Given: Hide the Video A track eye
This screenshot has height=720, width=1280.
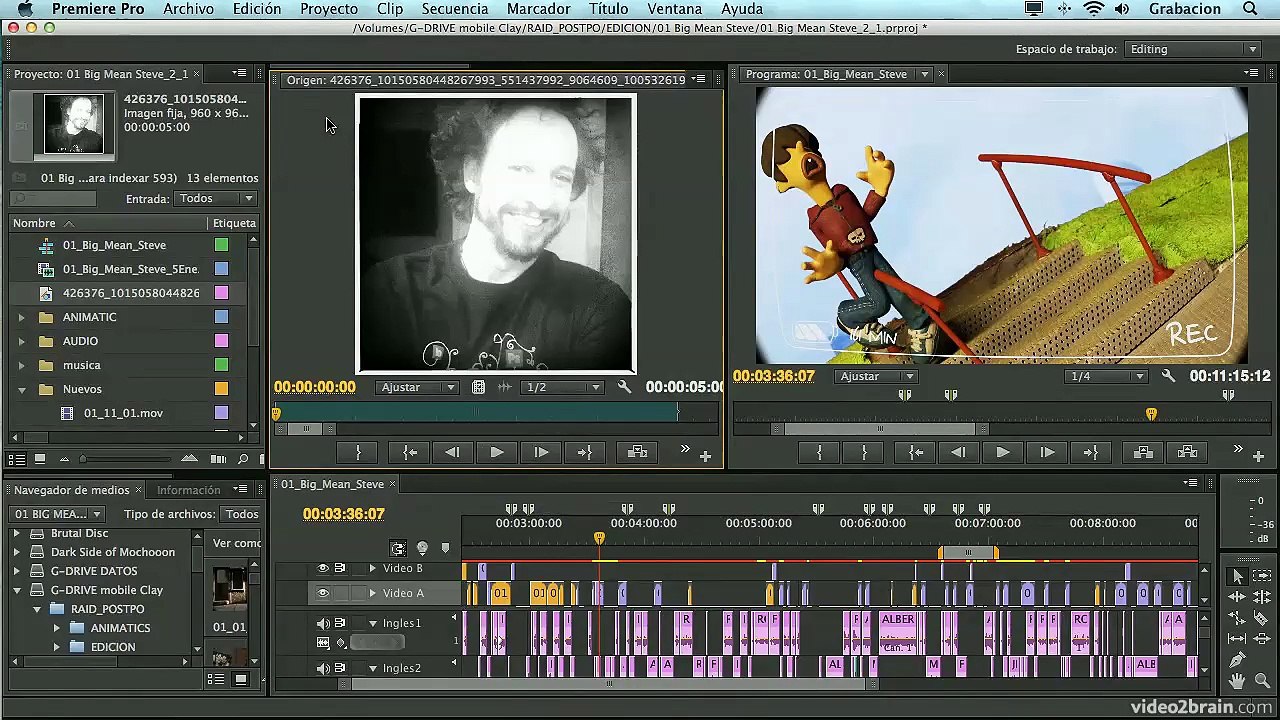Looking at the screenshot, I should (x=322, y=593).
